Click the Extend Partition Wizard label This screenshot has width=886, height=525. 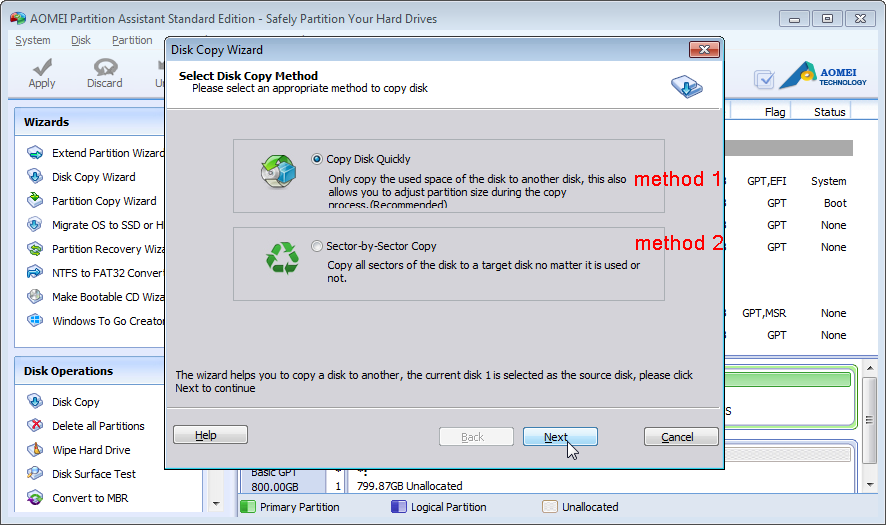[x=108, y=153]
